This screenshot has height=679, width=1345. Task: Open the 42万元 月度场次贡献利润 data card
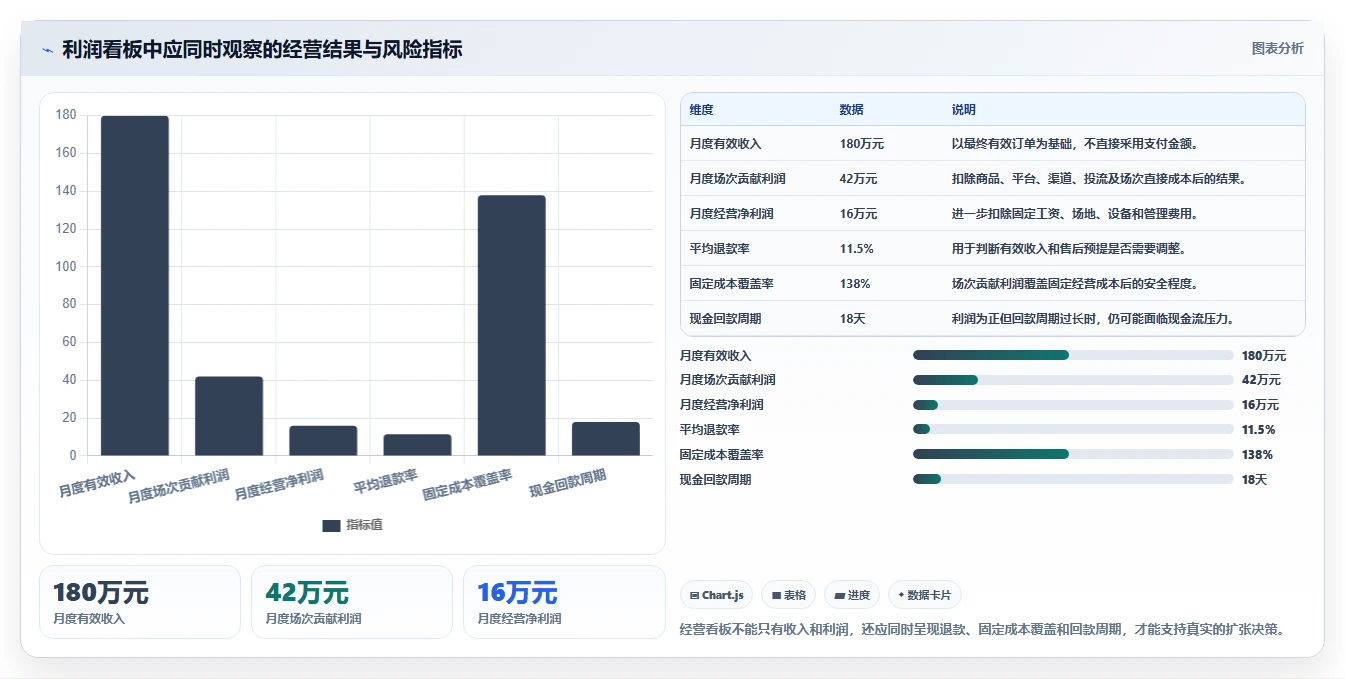point(352,602)
